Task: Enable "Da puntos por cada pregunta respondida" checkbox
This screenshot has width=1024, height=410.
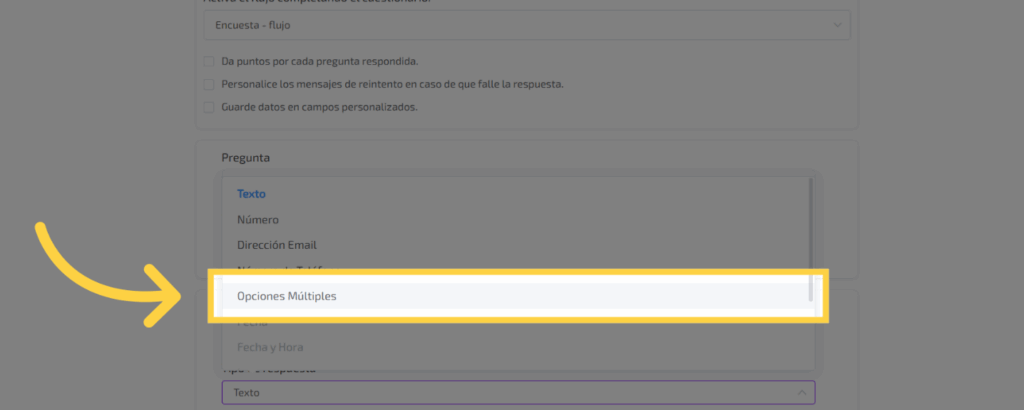Action: [x=209, y=62]
